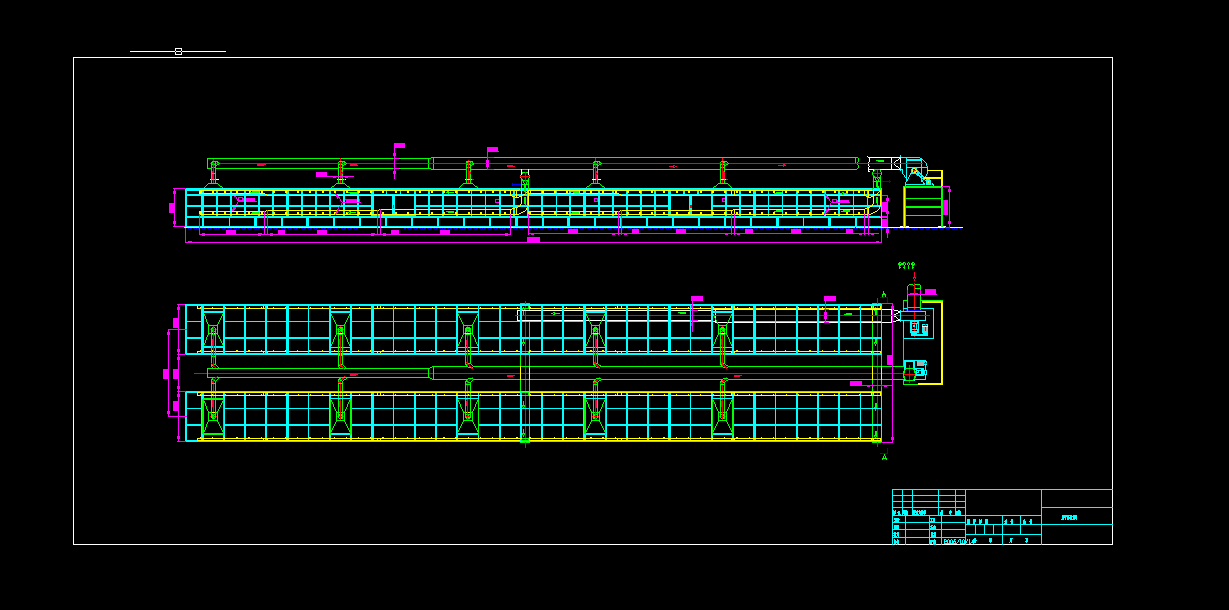1229x610 pixels.
Task: Select the section marker A below the plan view
Action: point(884,457)
